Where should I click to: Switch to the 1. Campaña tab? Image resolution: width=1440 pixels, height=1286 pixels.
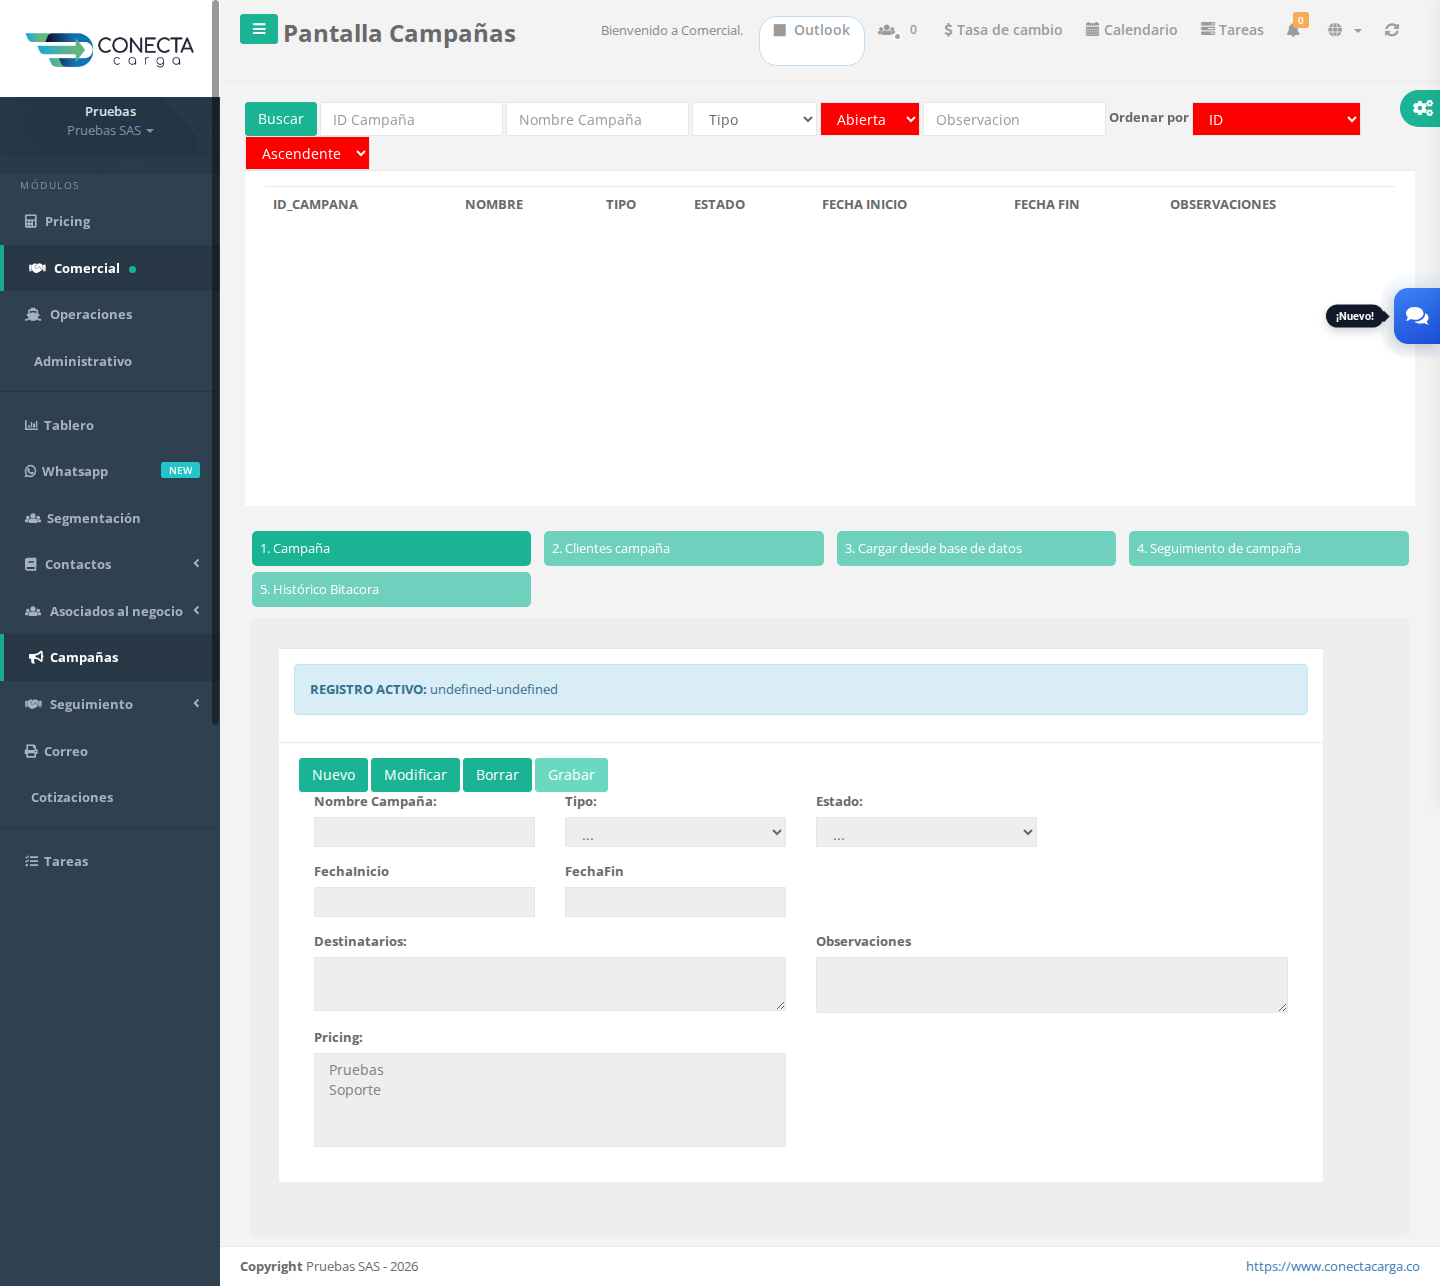[391, 548]
